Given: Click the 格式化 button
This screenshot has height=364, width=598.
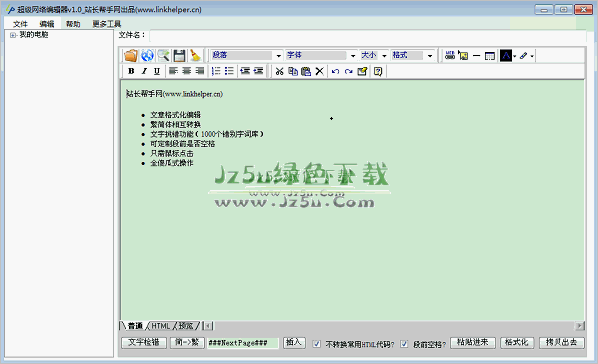Looking at the screenshot, I should pos(517,343).
